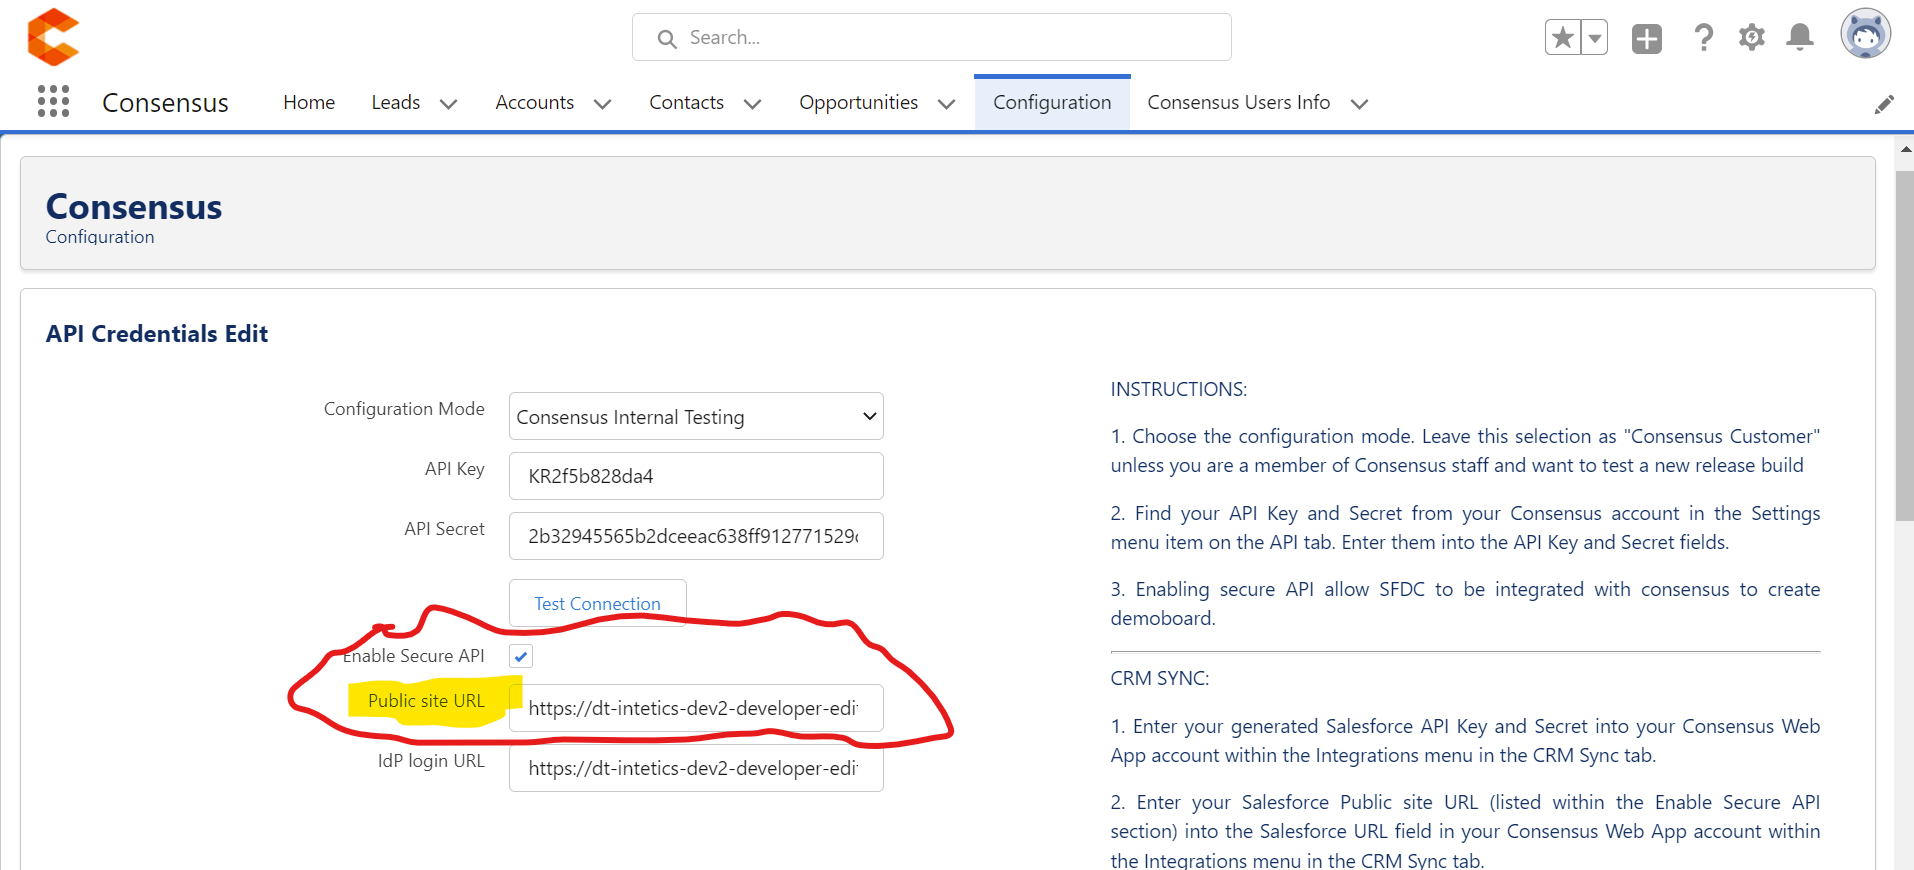Open the Notifications bell
1914x870 pixels.
pyautogui.click(x=1800, y=38)
